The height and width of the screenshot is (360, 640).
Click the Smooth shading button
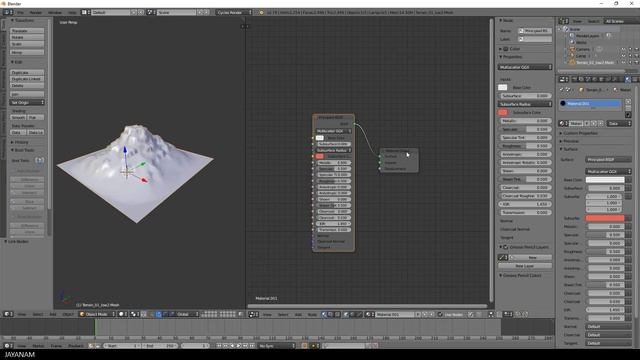click(18, 118)
